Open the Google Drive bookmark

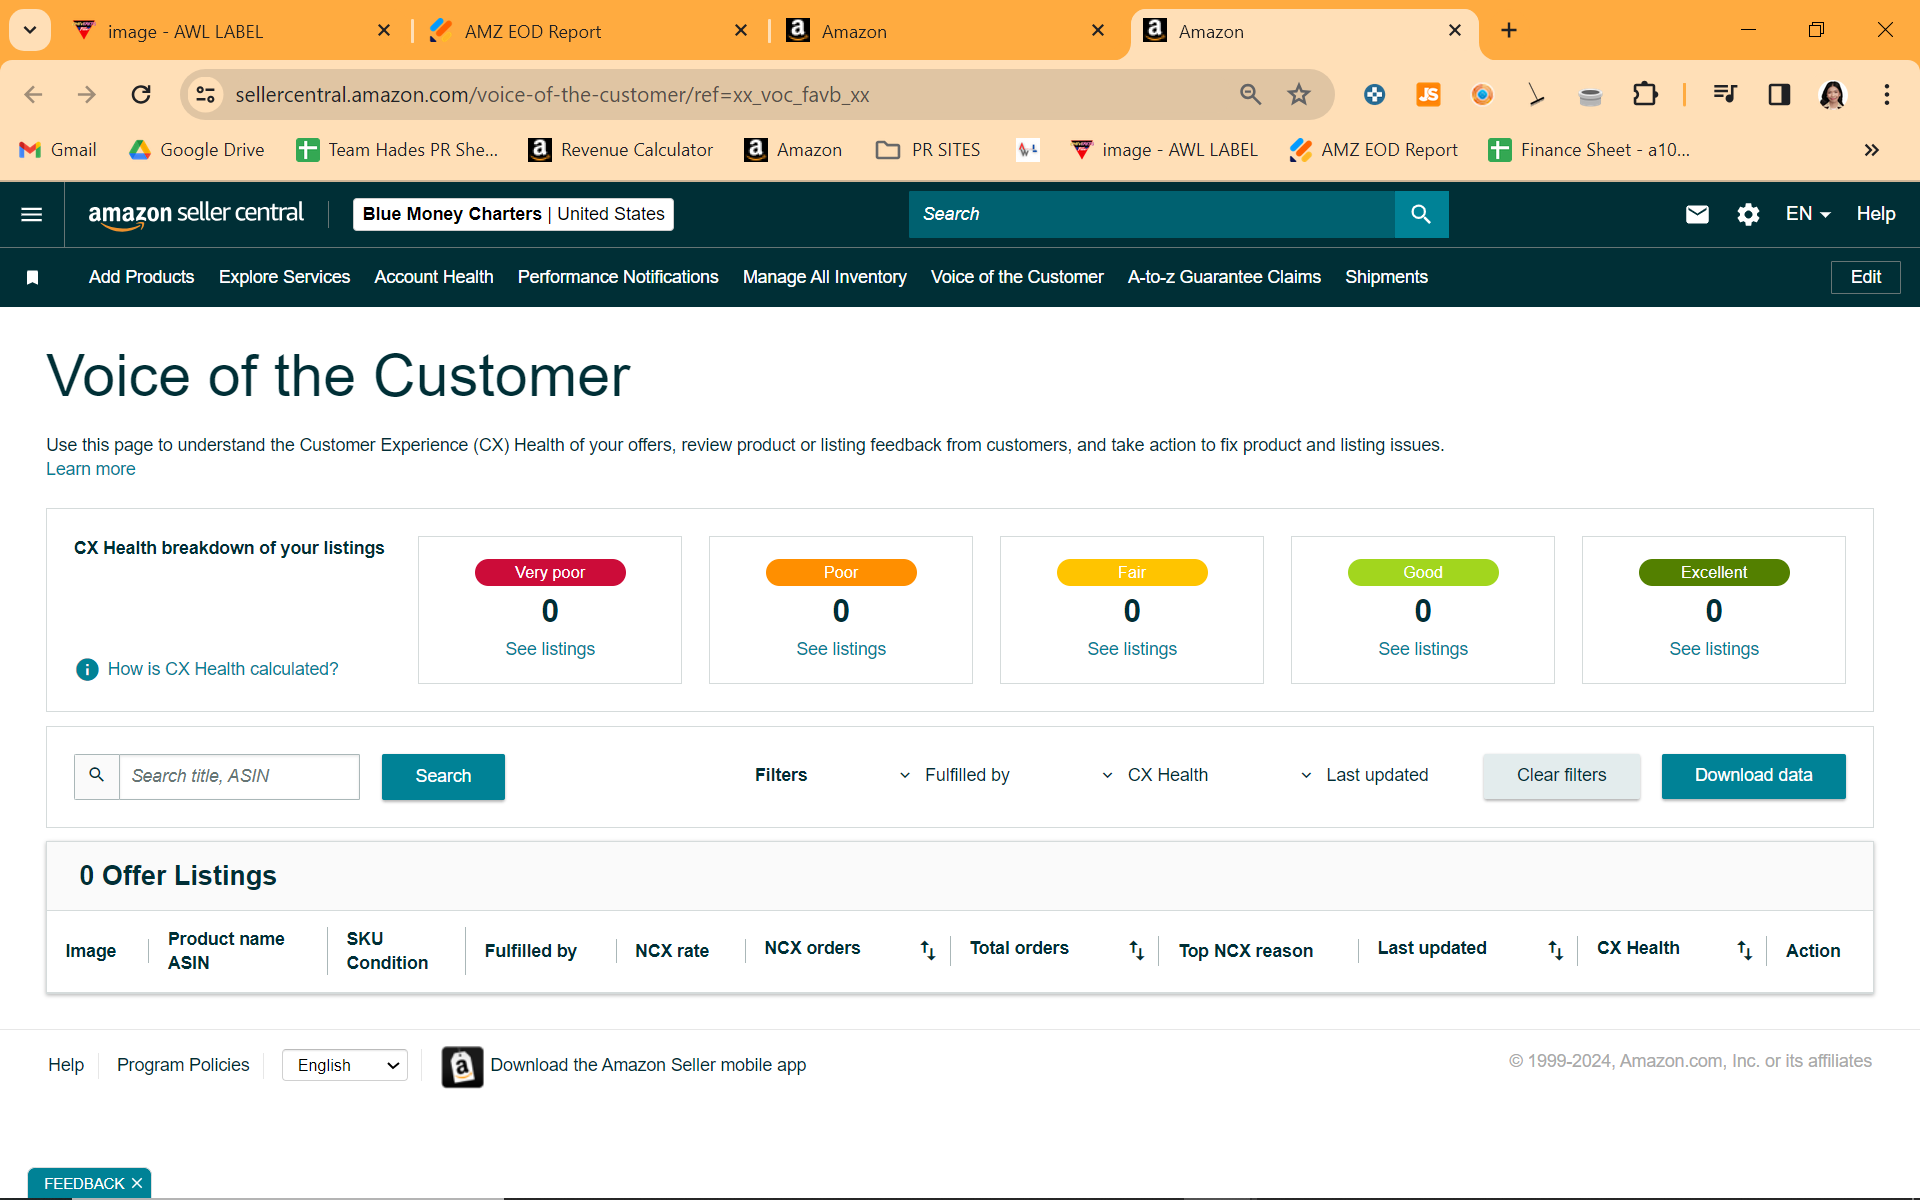click(197, 150)
